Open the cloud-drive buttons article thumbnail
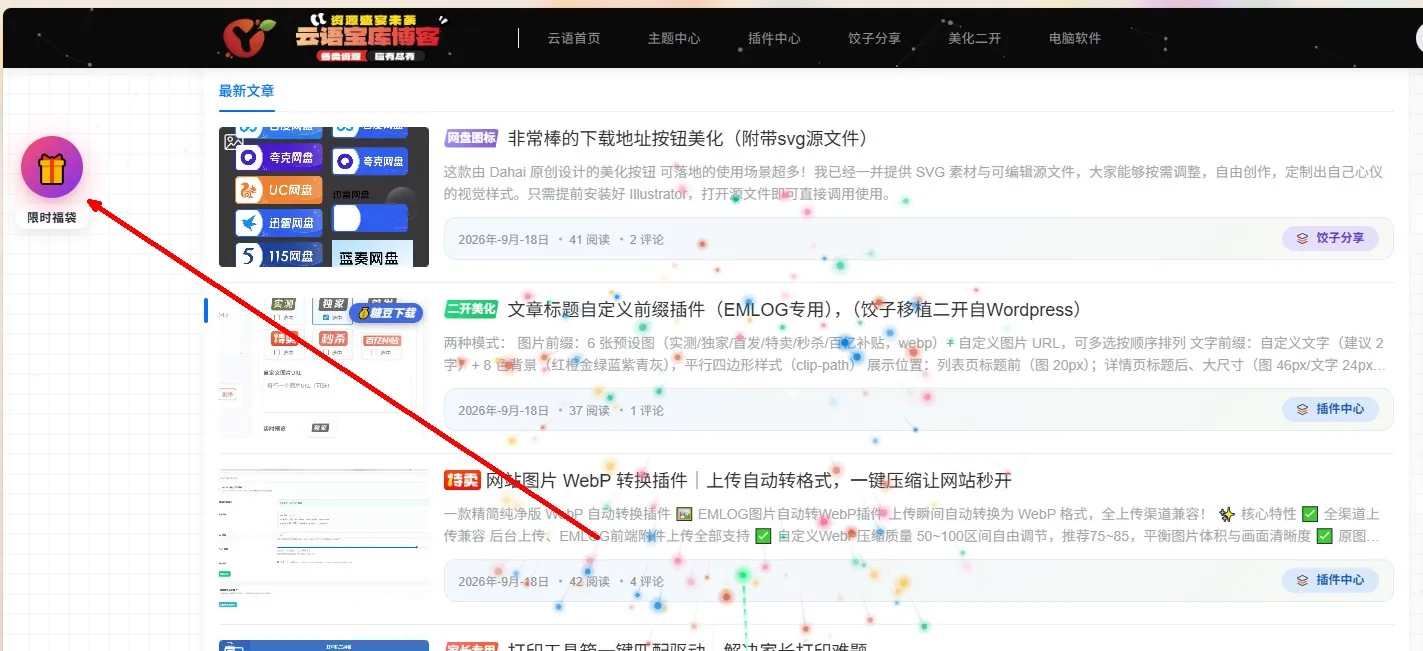 tap(324, 197)
